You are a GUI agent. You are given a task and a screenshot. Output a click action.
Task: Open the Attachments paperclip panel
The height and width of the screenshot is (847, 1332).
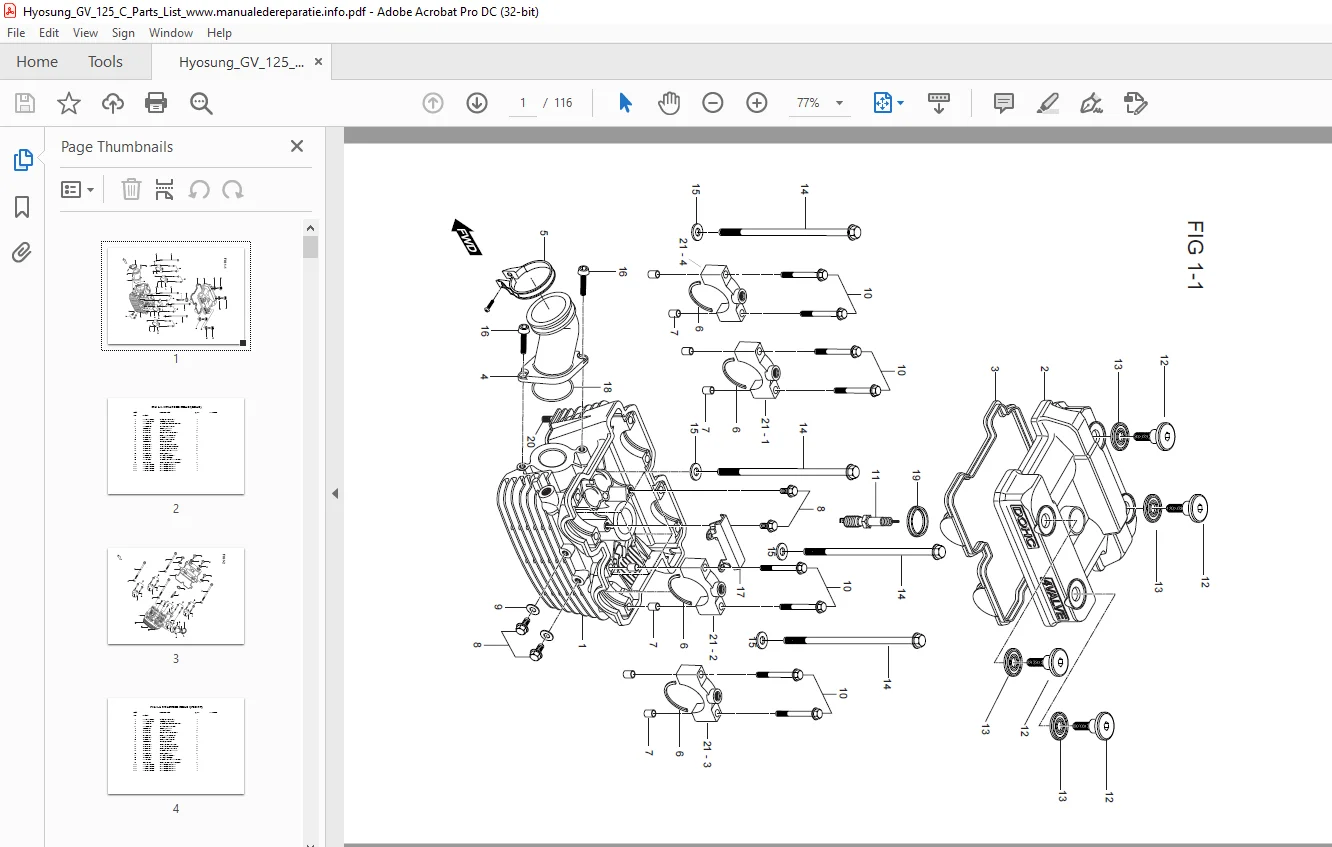click(x=22, y=253)
